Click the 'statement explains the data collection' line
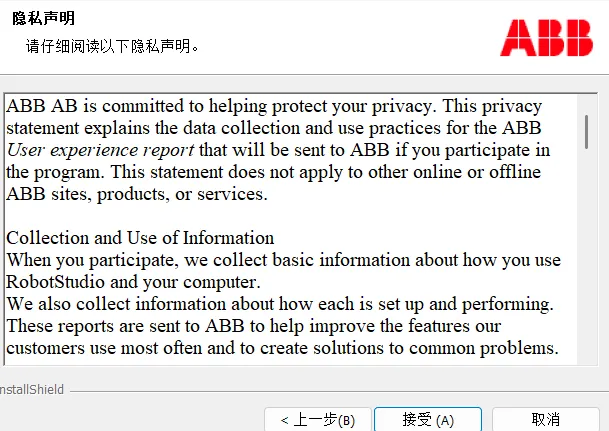The width and height of the screenshot is (609, 431). pyautogui.click(x=274, y=128)
